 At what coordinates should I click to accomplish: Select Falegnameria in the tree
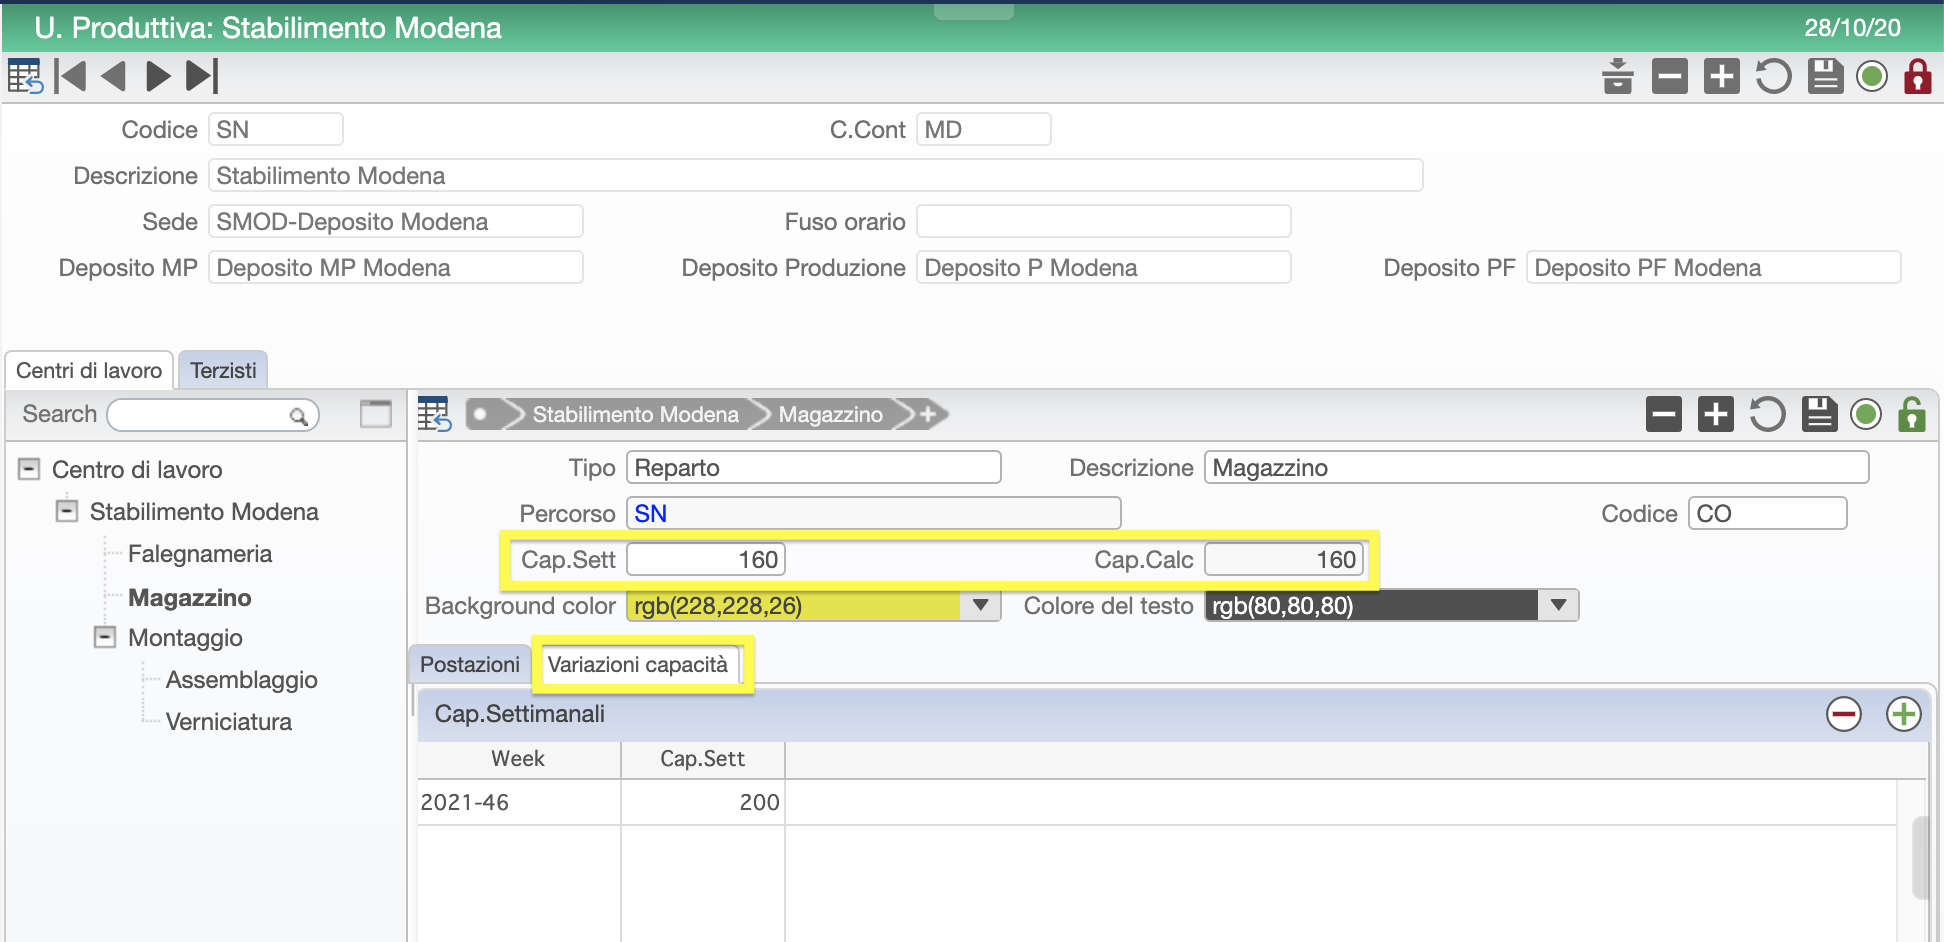pyautogui.click(x=200, y=554)
